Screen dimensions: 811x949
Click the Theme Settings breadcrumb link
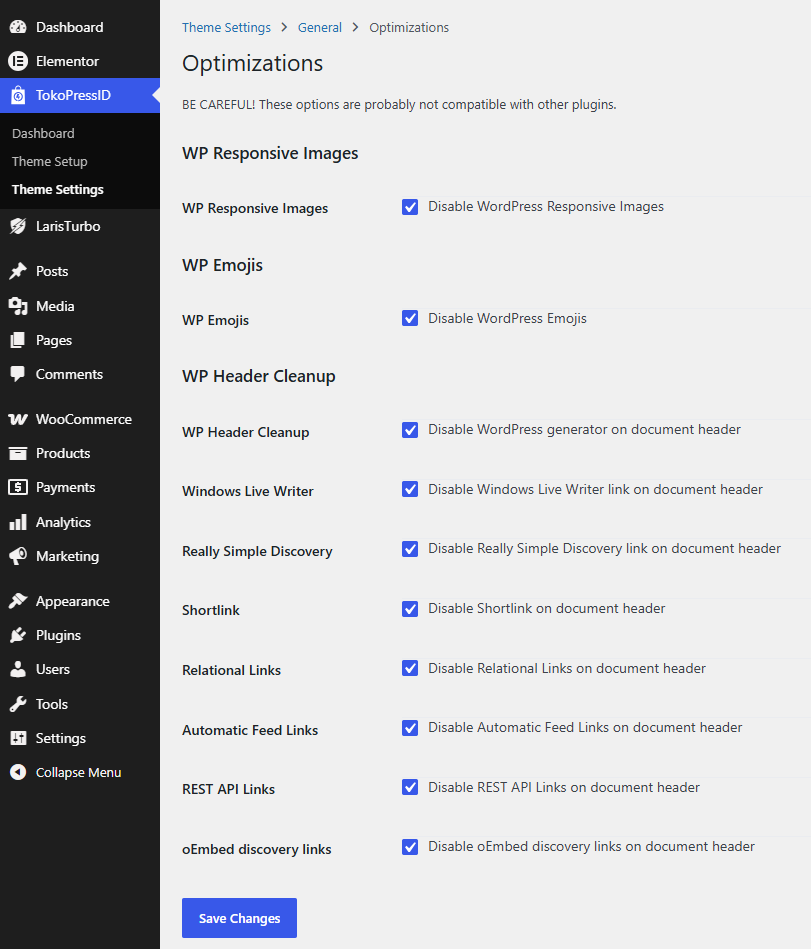(x=226, y=27)
